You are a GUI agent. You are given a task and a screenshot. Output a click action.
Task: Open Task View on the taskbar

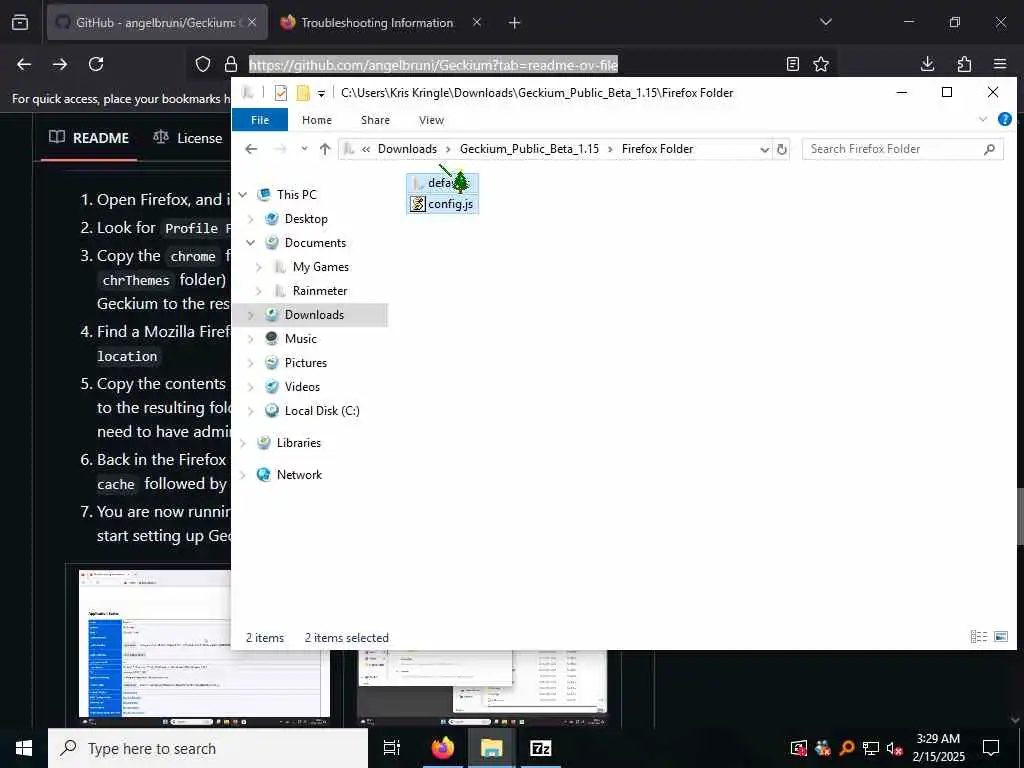coord(391,748)
